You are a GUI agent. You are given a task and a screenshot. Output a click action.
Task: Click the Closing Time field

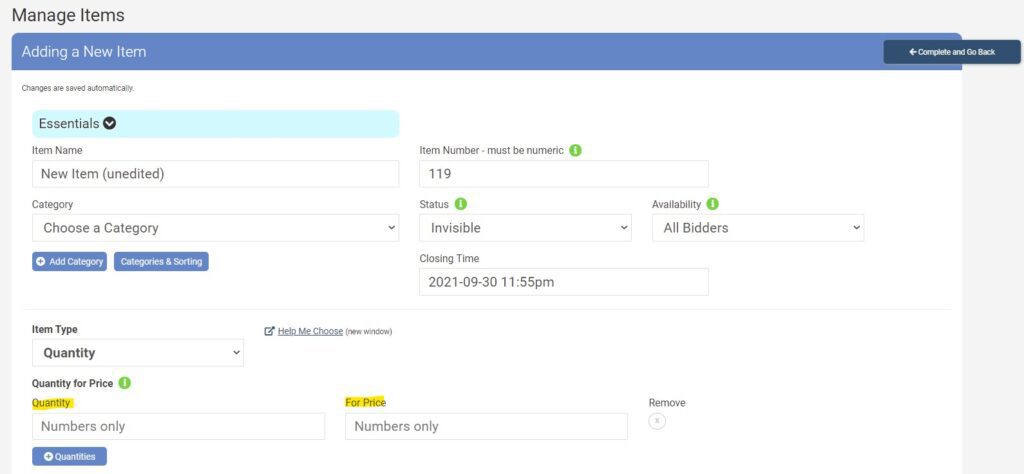pos(563,282)
